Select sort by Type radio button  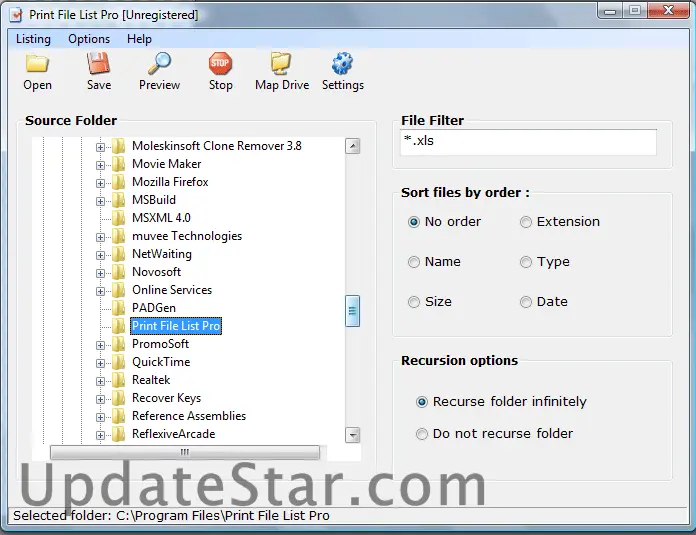526,262
